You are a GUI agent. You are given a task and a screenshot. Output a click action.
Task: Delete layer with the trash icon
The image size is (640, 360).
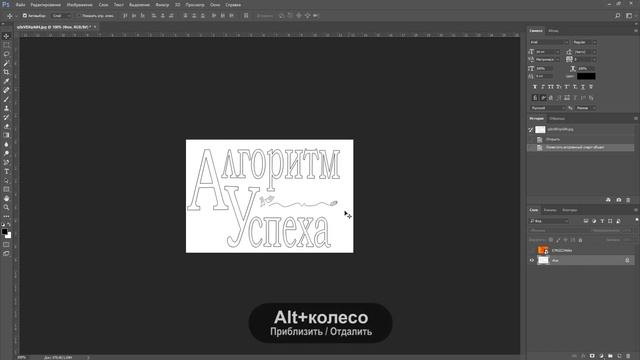(628, 356)
